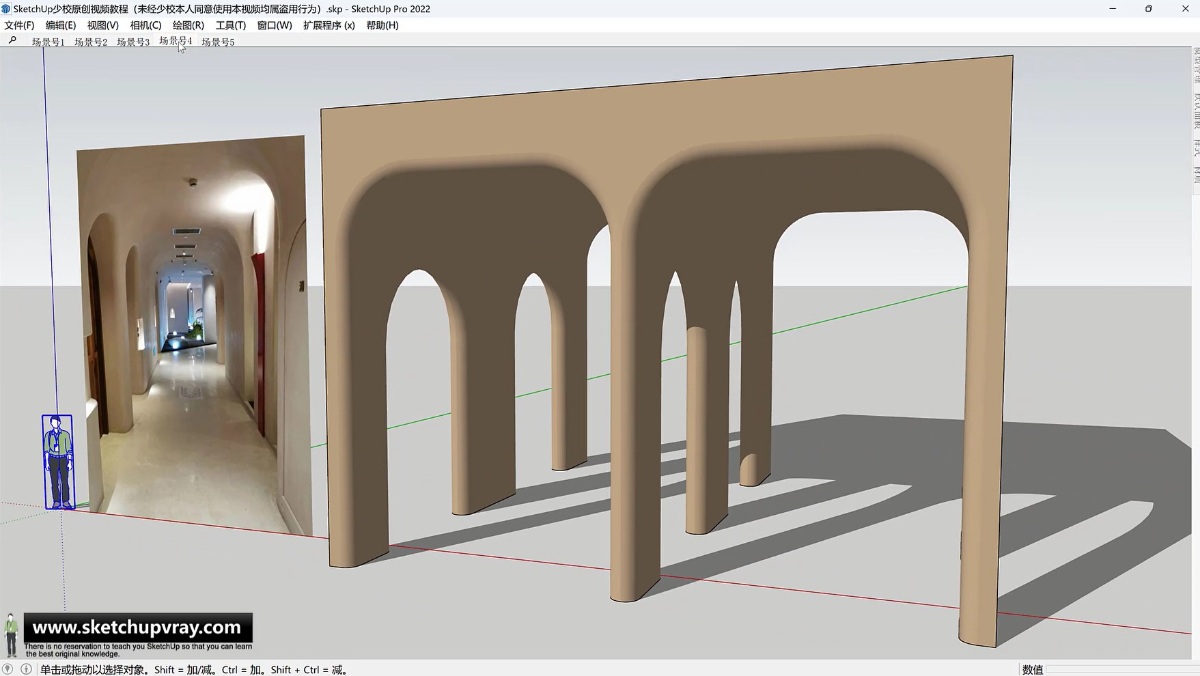
Task: Click the SketchUp app icon in title bar
Action: [x=6, y=8]
